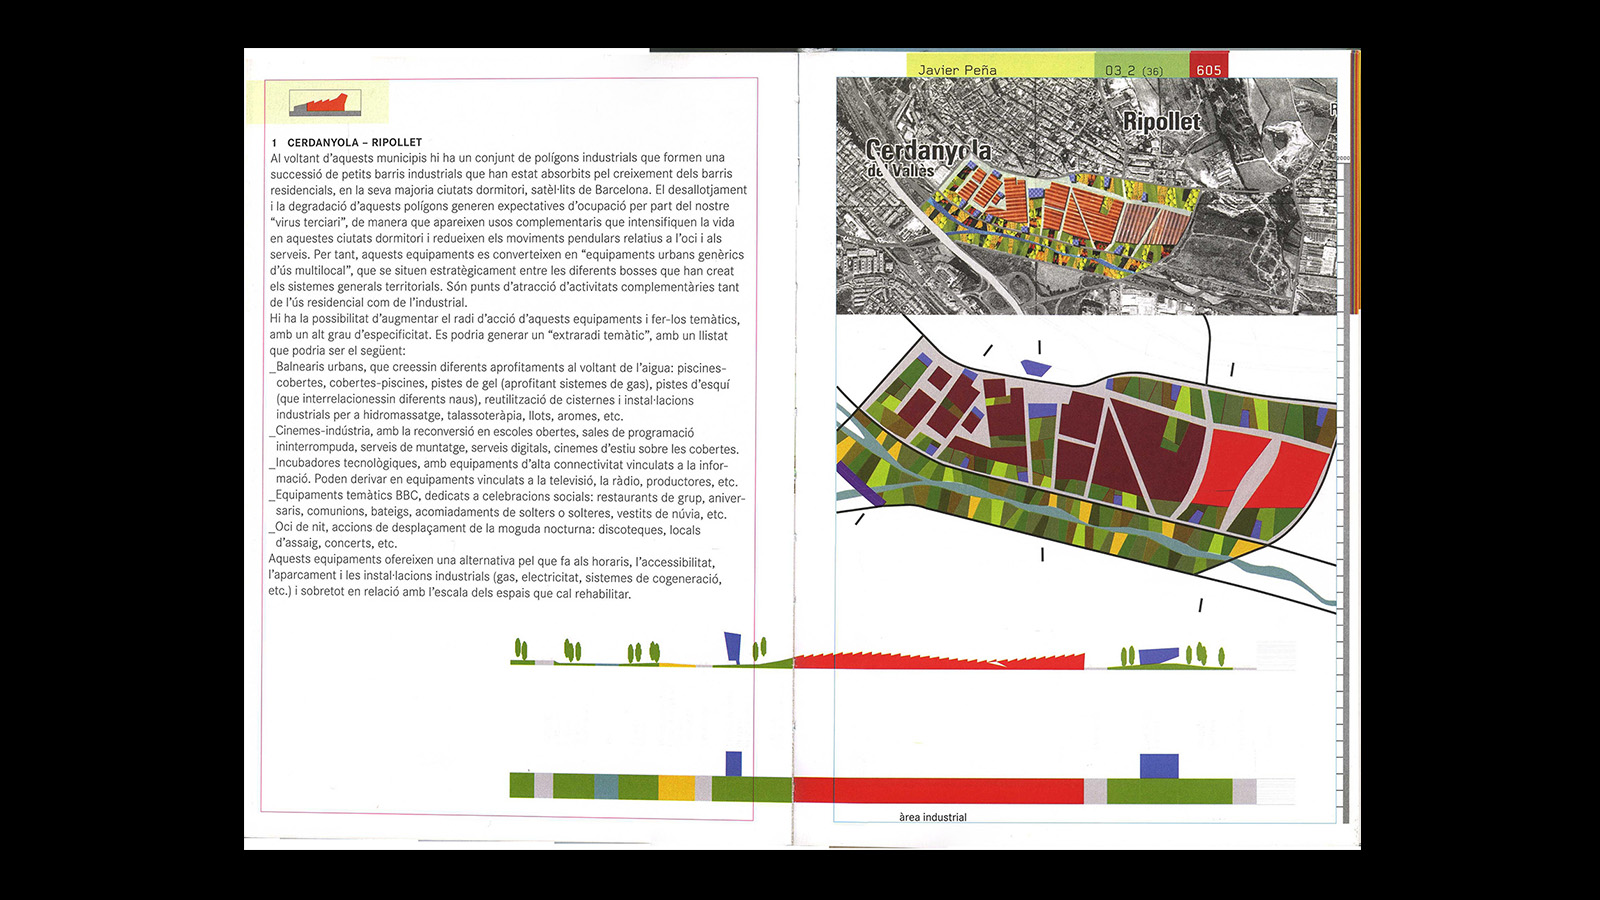
Task: Click the blue building at the right of the section drawing
Action: tap(1159, 656)
